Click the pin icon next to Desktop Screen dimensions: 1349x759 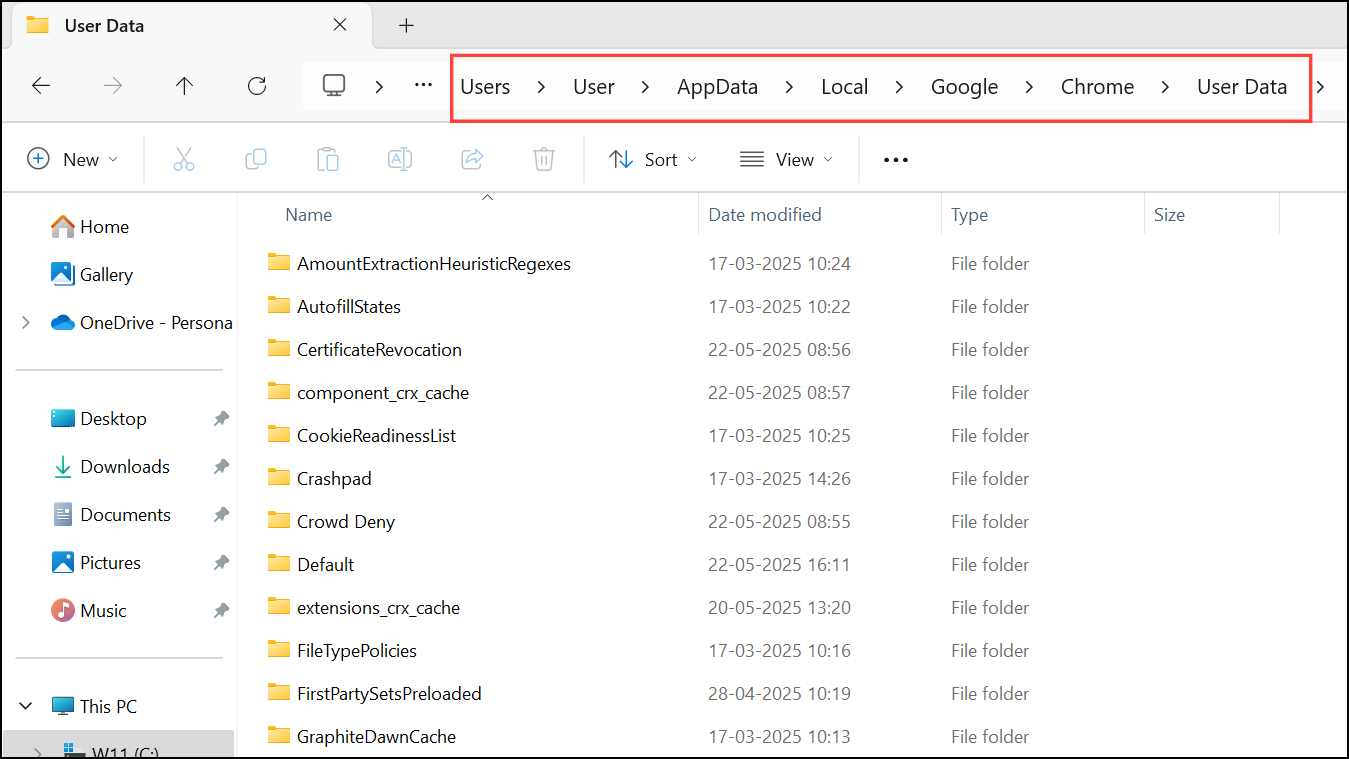221,419
